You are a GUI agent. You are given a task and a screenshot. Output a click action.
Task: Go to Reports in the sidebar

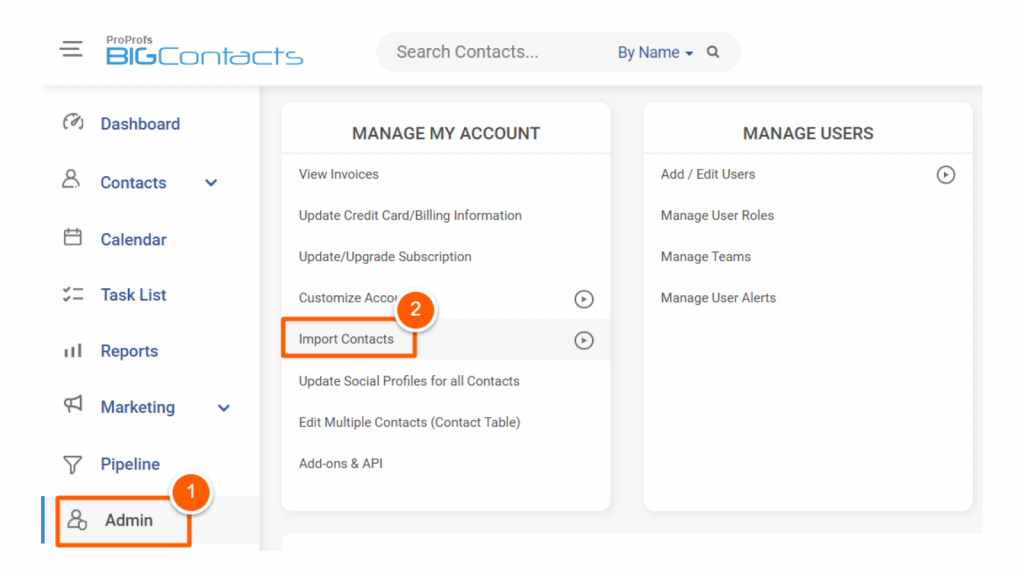[129, 351]
